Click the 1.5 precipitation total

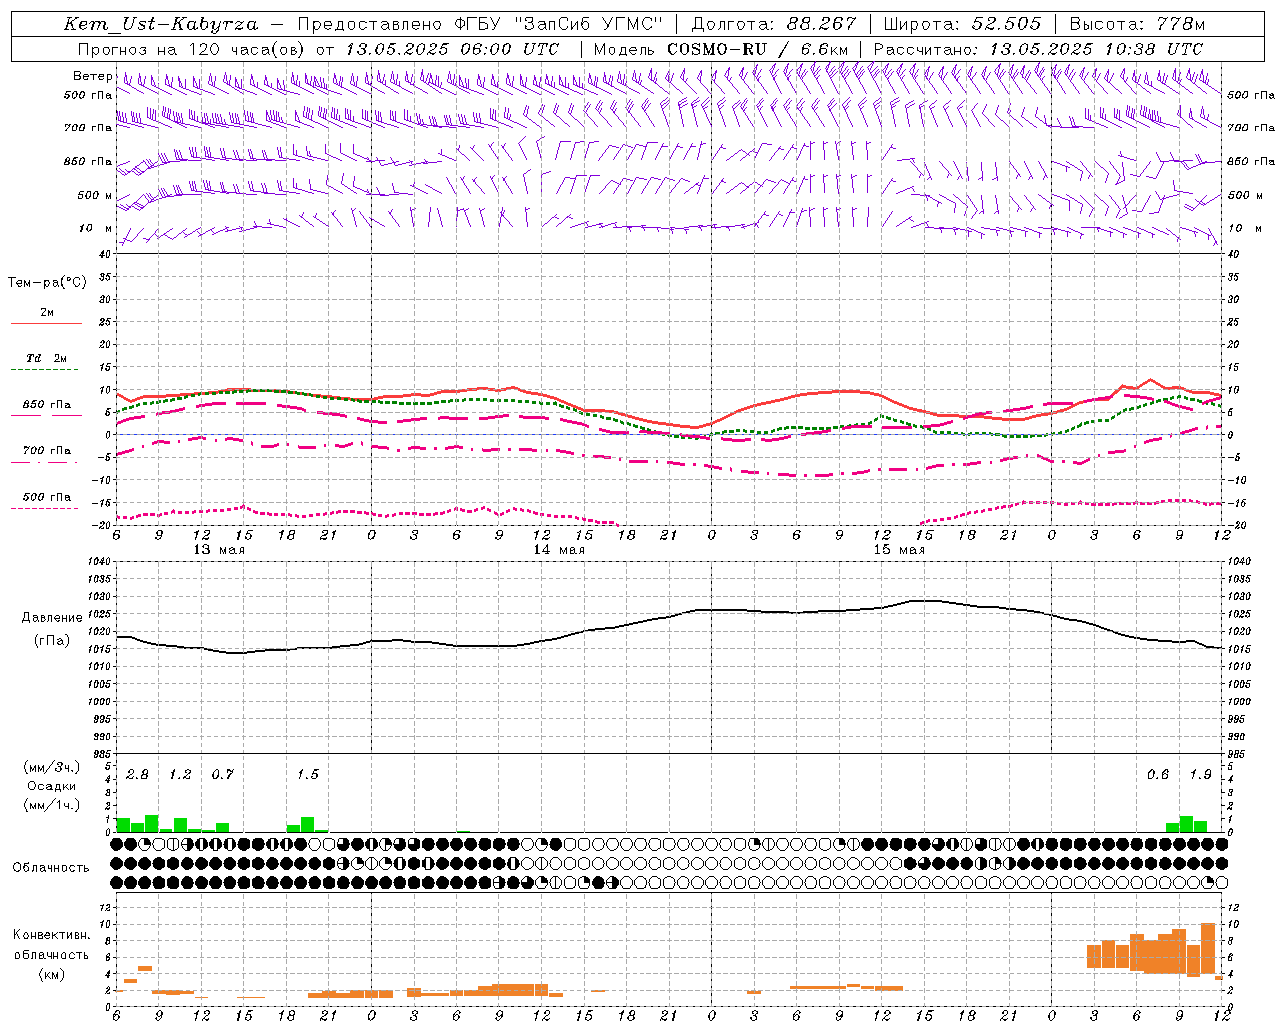307,775
